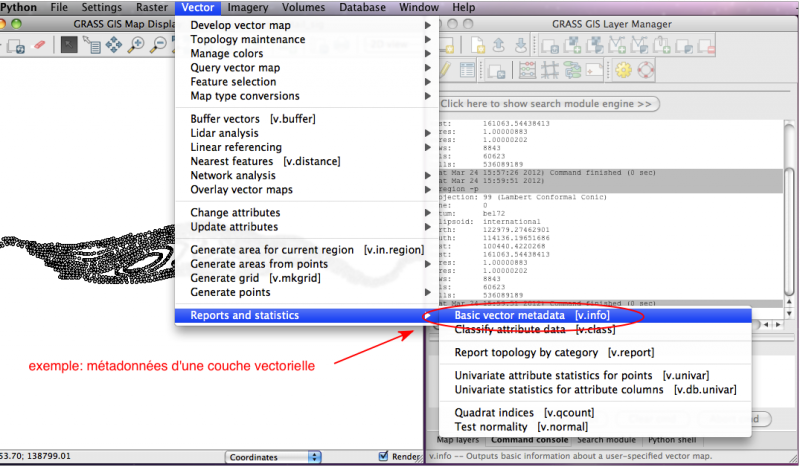
Task: Activate the pan tool in Map Display
Action: (x=114, y=45)
